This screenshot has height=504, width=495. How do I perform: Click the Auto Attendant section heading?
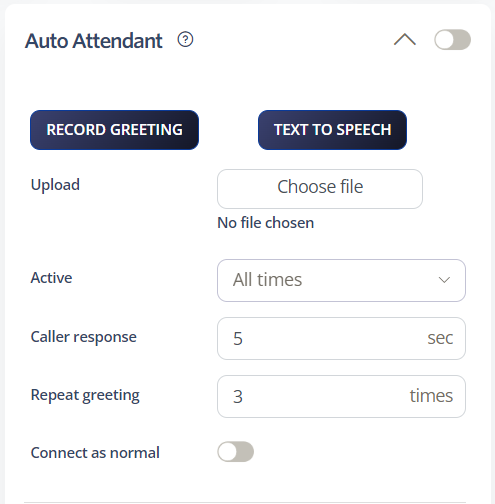point(94,41)
